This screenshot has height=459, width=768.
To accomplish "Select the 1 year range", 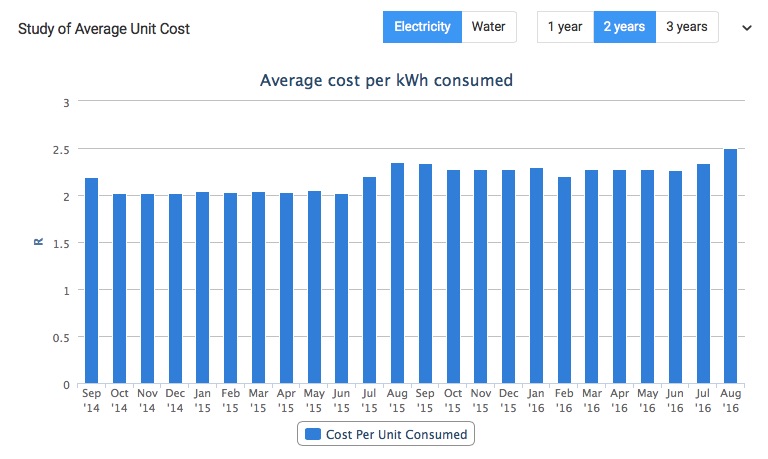I will 565,27.
